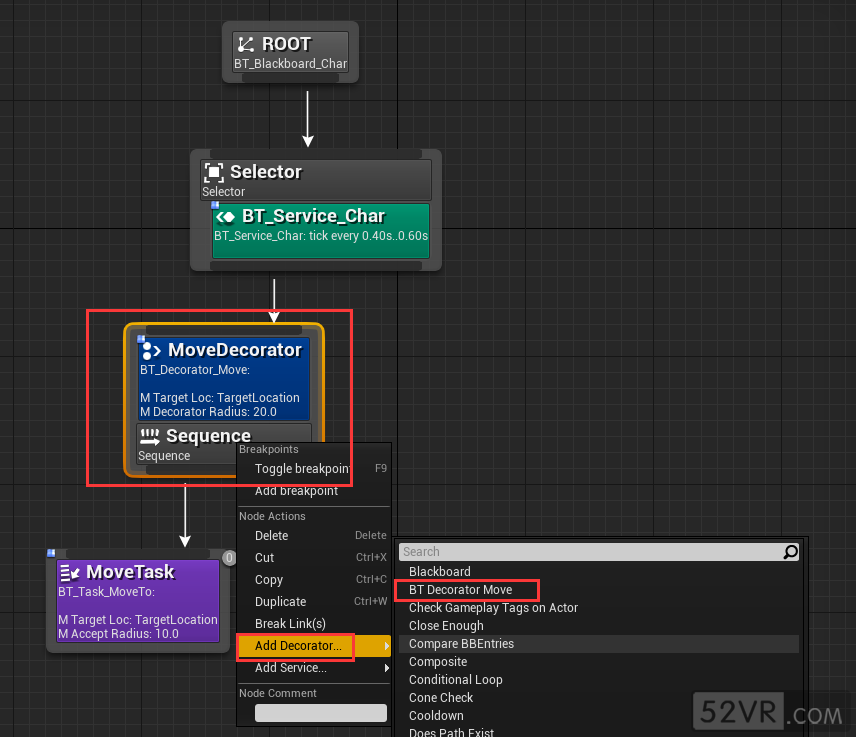The height and width of the screenshot is (737, 856).
Task: Click the Selector node bracket icon
Action: click(213, 172)
